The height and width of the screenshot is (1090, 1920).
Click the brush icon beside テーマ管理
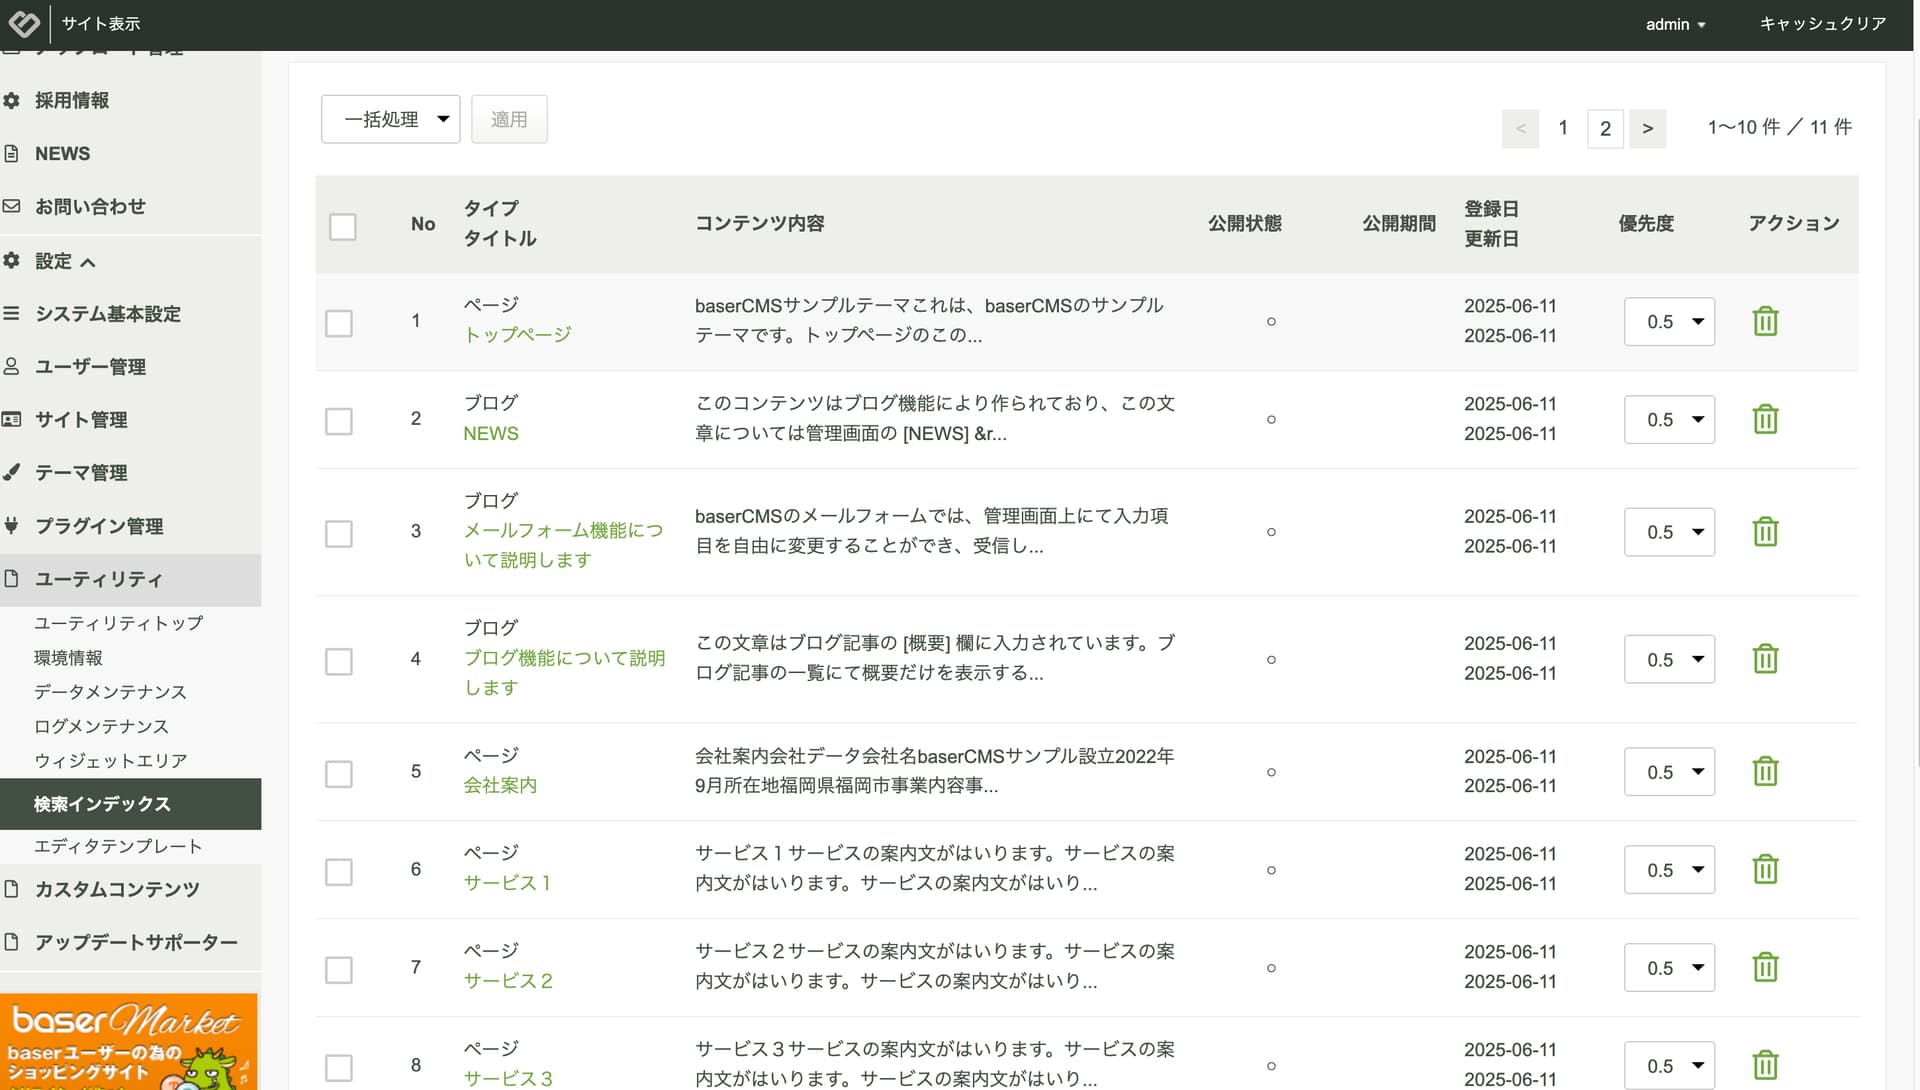pyautogui.click(x=11, y=472)
